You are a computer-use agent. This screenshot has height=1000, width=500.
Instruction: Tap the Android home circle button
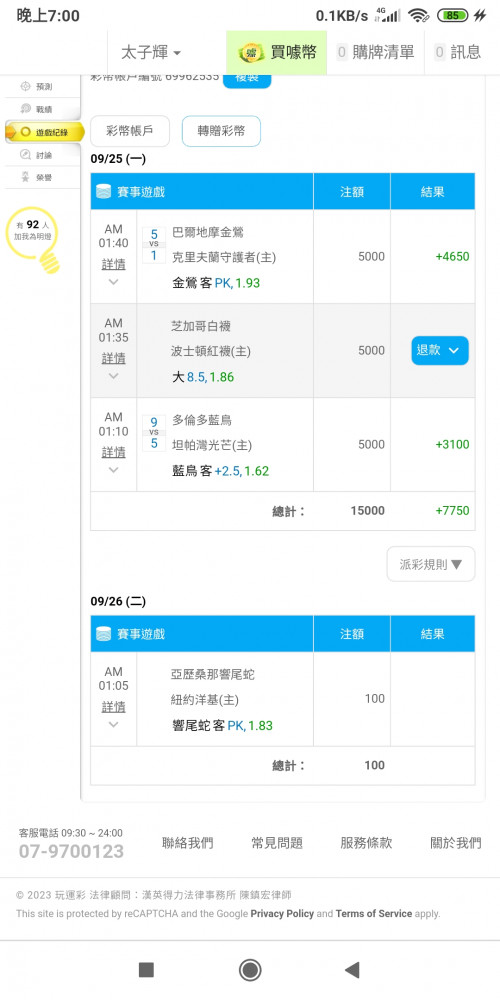click(x=250, y=970)
